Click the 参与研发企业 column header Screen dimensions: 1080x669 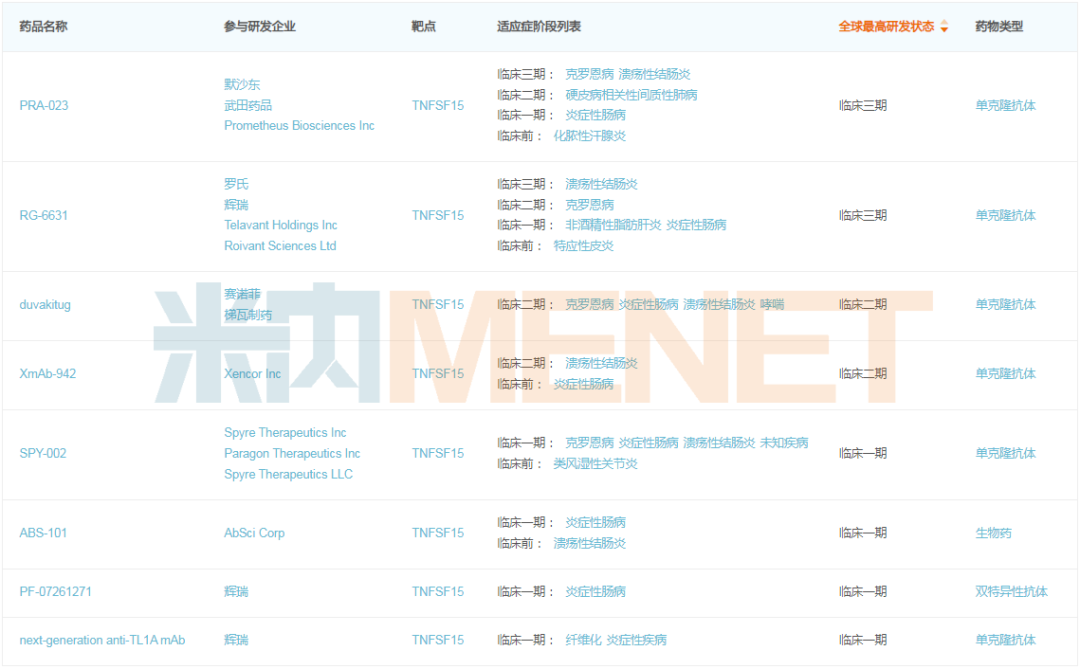[260, 27]
